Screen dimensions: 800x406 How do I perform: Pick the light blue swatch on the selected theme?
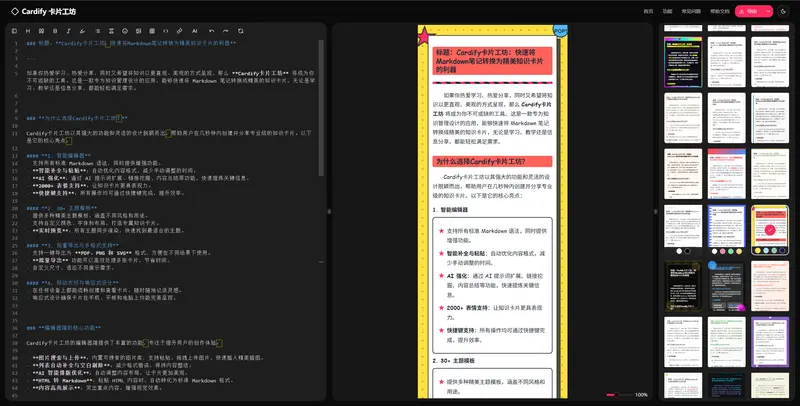pyautogui.click(x=766, y=251)
